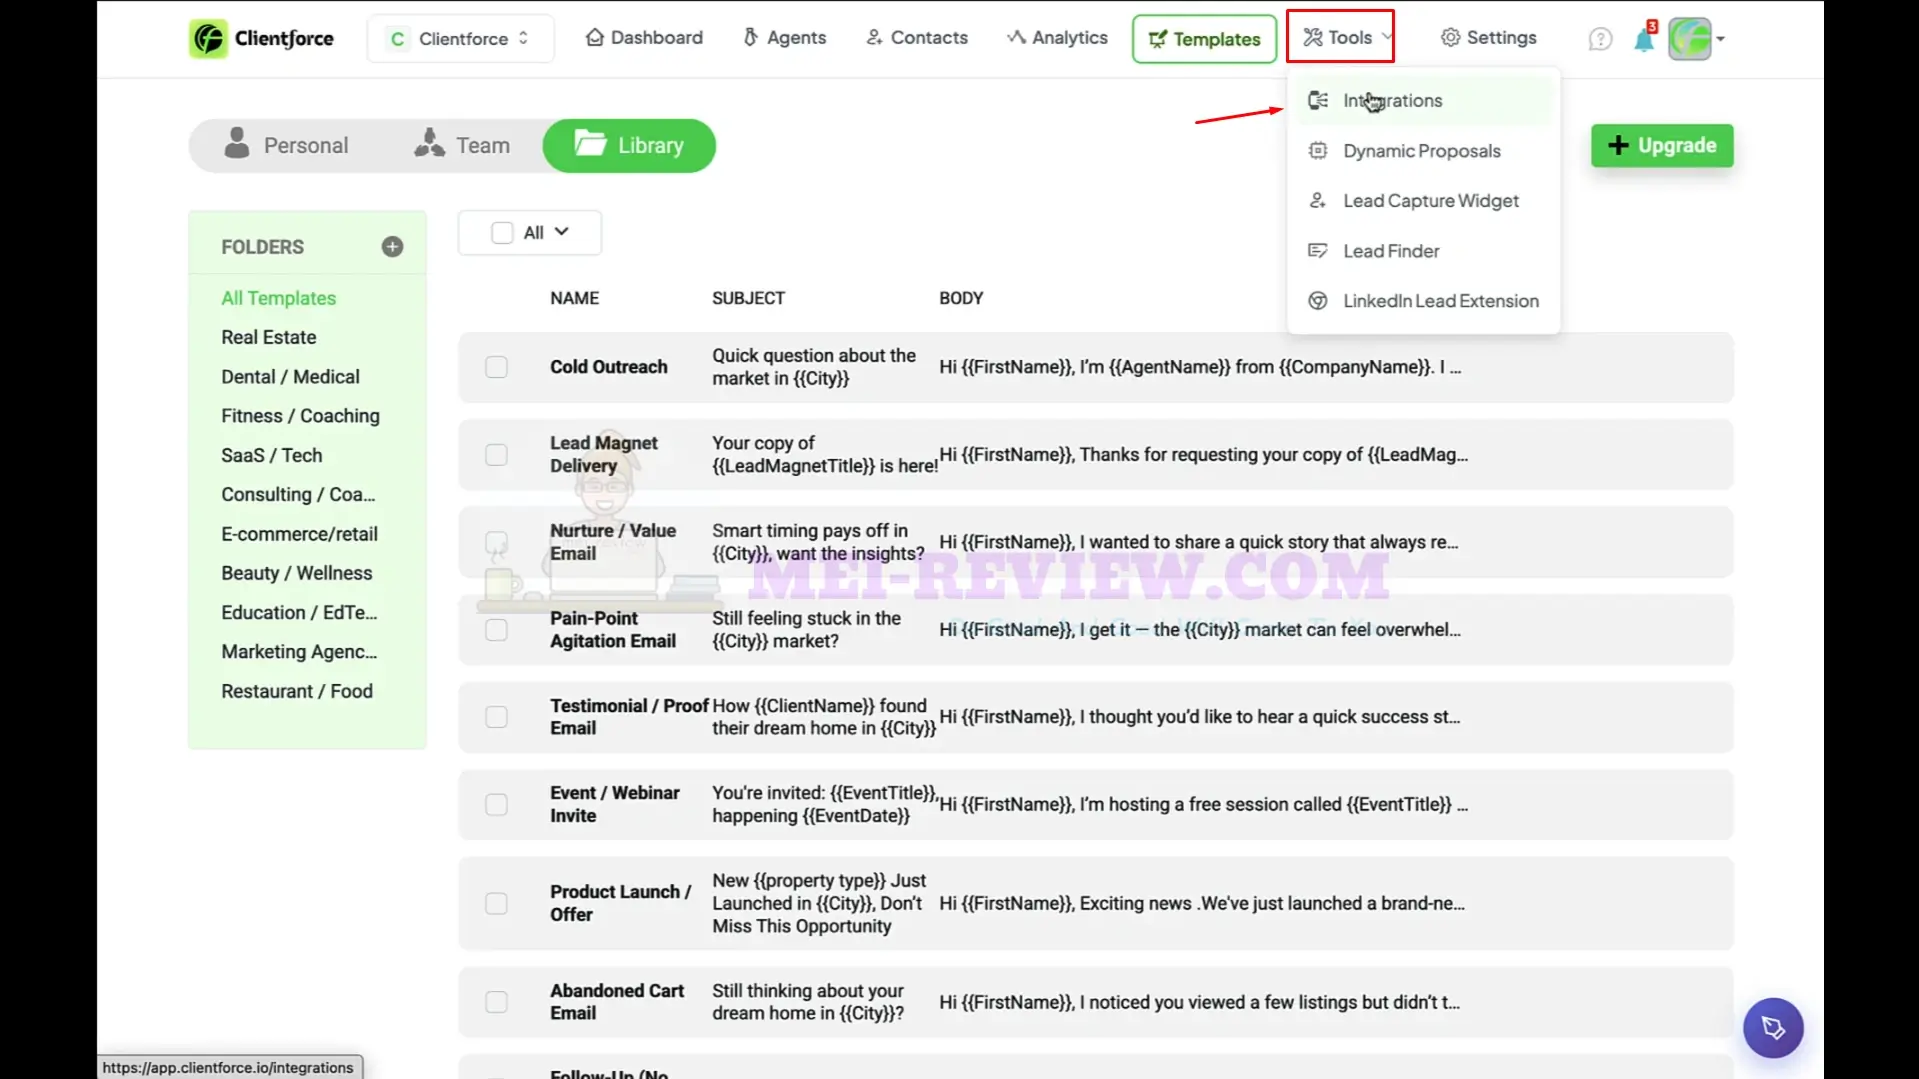Click the NAME column header

[x=574, y=298]
